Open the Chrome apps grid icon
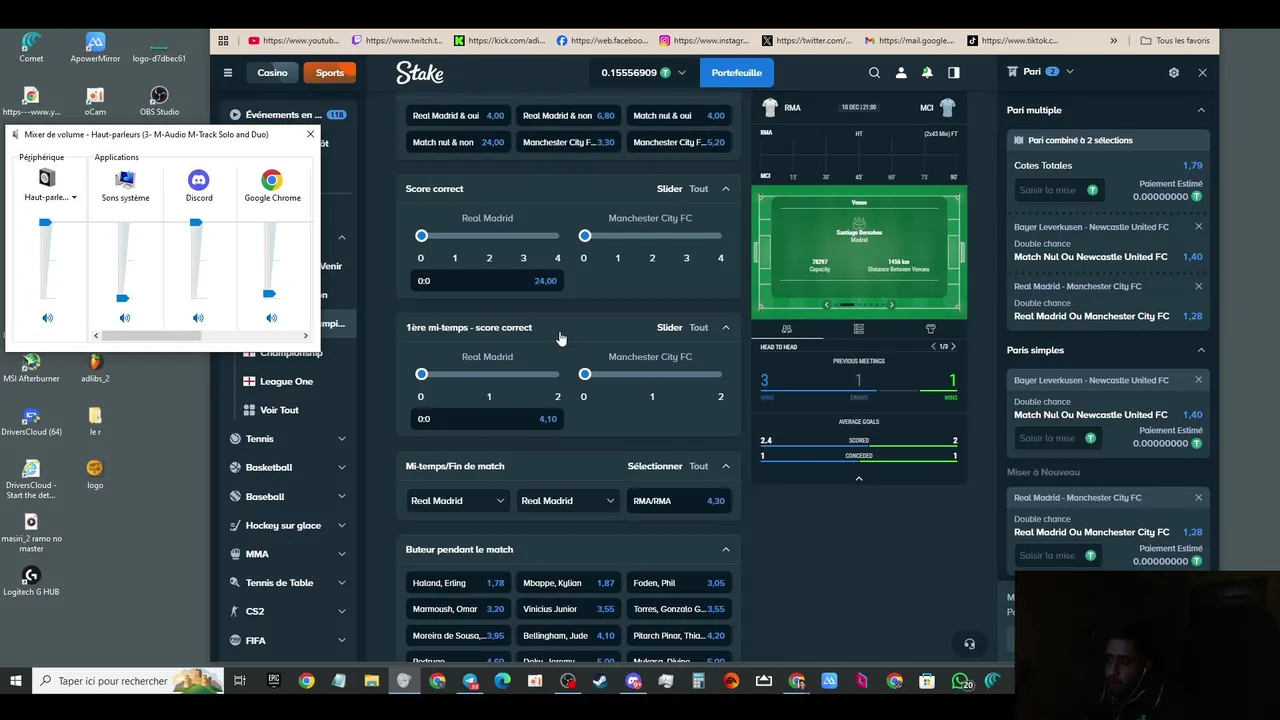Viewport: 1280px width, 720px height. [x=223, y=41]
